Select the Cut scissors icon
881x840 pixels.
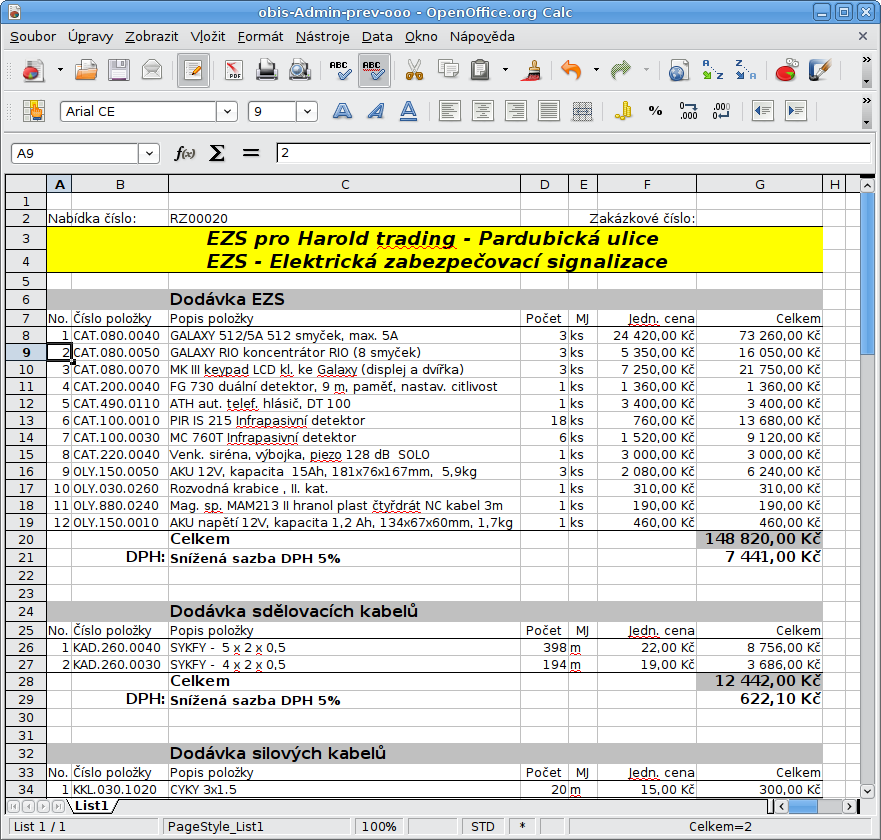coord(414,71)
